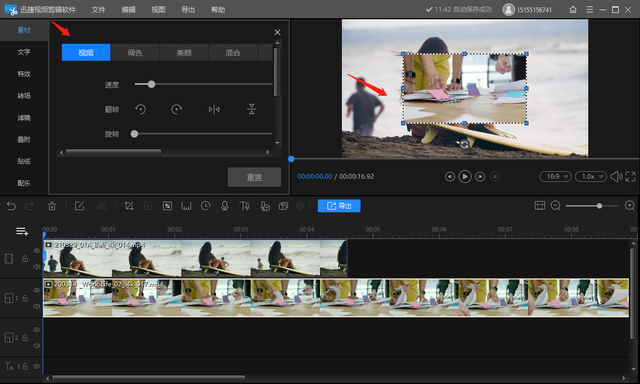Viewport: 640px width, 384px height.
Task: Zoom in the timeline with the plus magnifier
Action: 630,206
